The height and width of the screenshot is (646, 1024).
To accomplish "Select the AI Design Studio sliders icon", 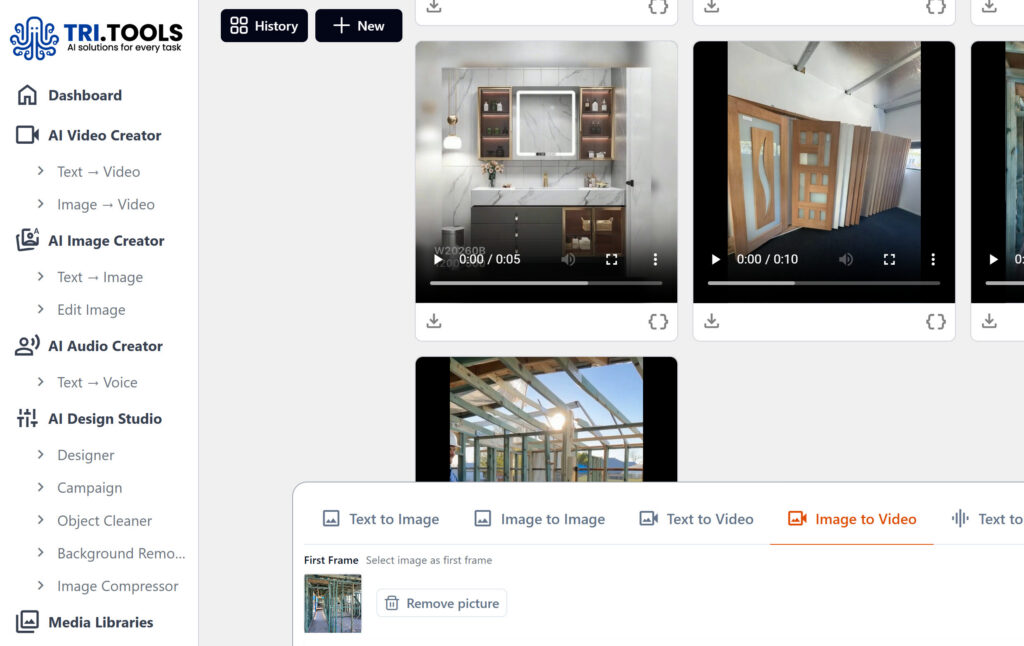I will 27,418.
